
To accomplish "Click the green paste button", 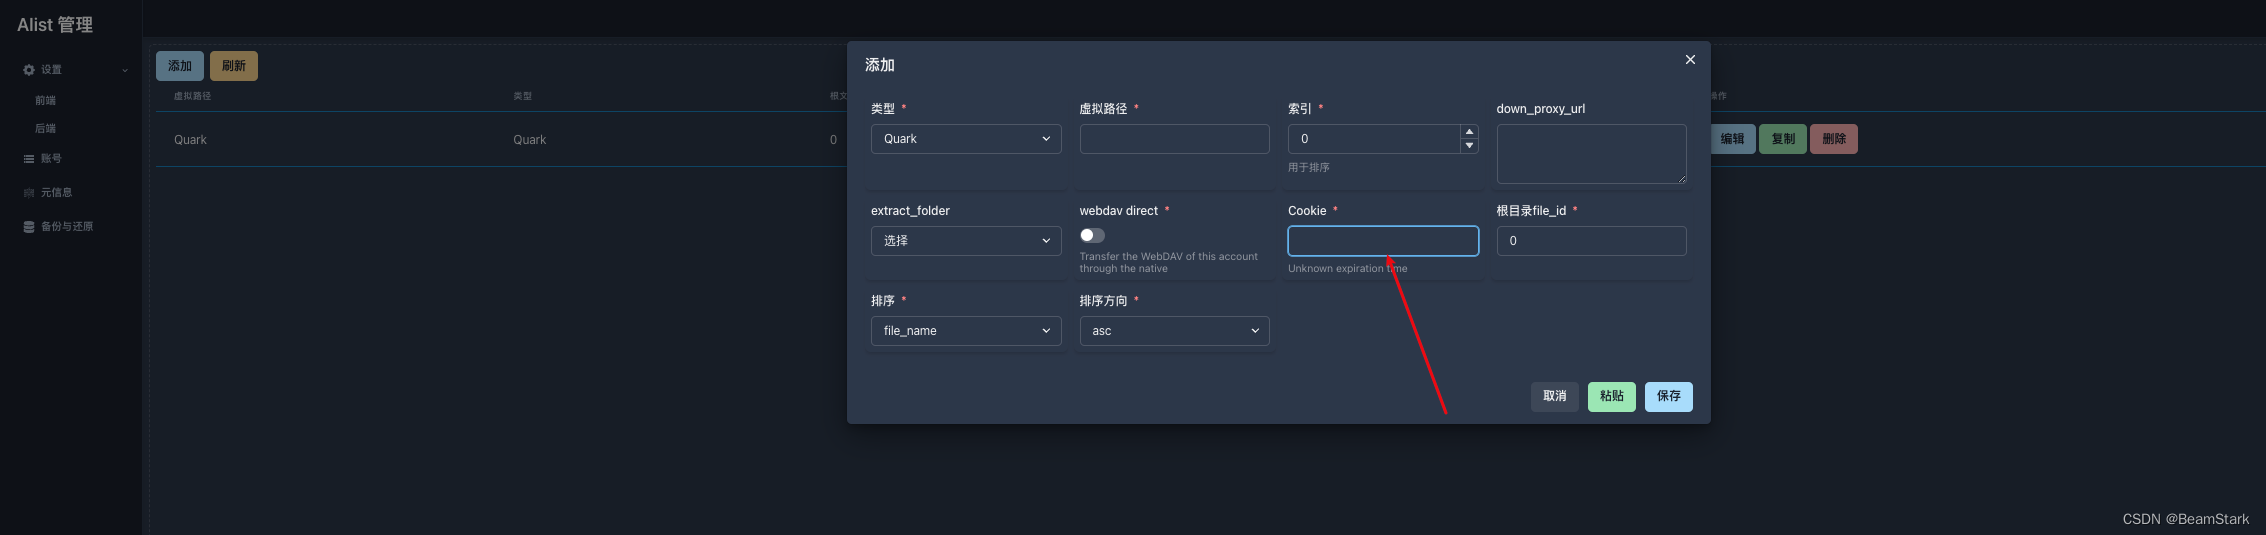I will point(1611,396).
